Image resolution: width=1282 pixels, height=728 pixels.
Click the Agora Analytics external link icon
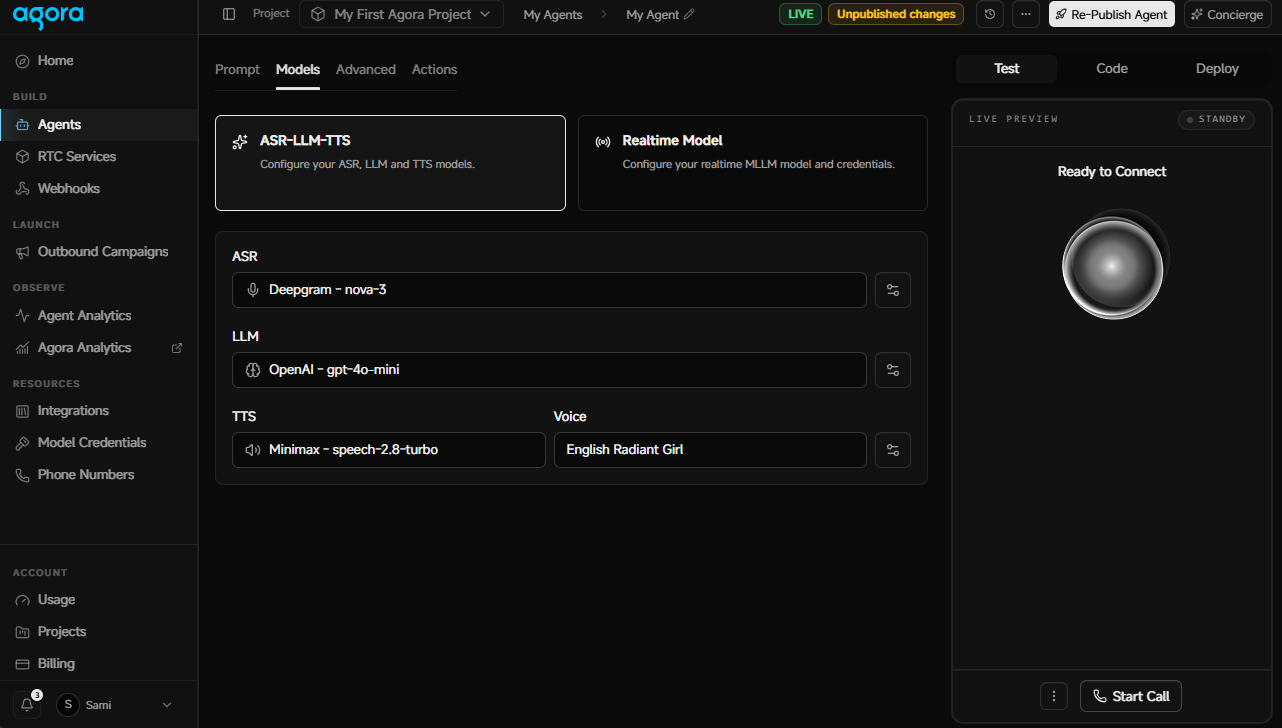pyautogui.click(x=177, y=348)
